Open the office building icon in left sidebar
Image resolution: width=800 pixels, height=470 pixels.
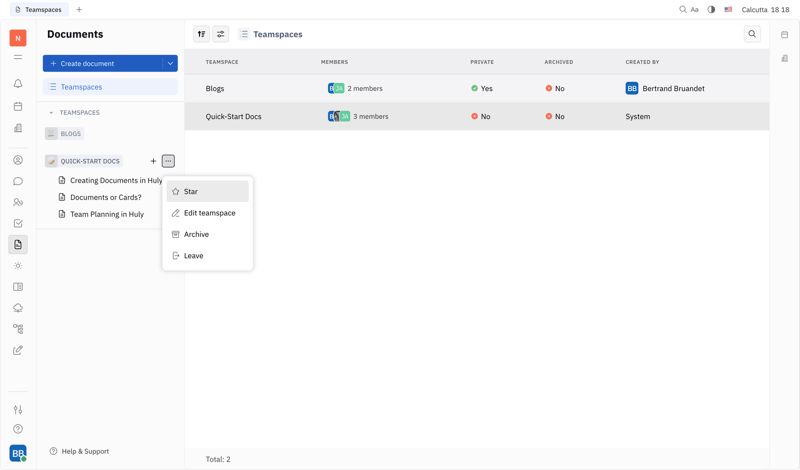point(18,128)
